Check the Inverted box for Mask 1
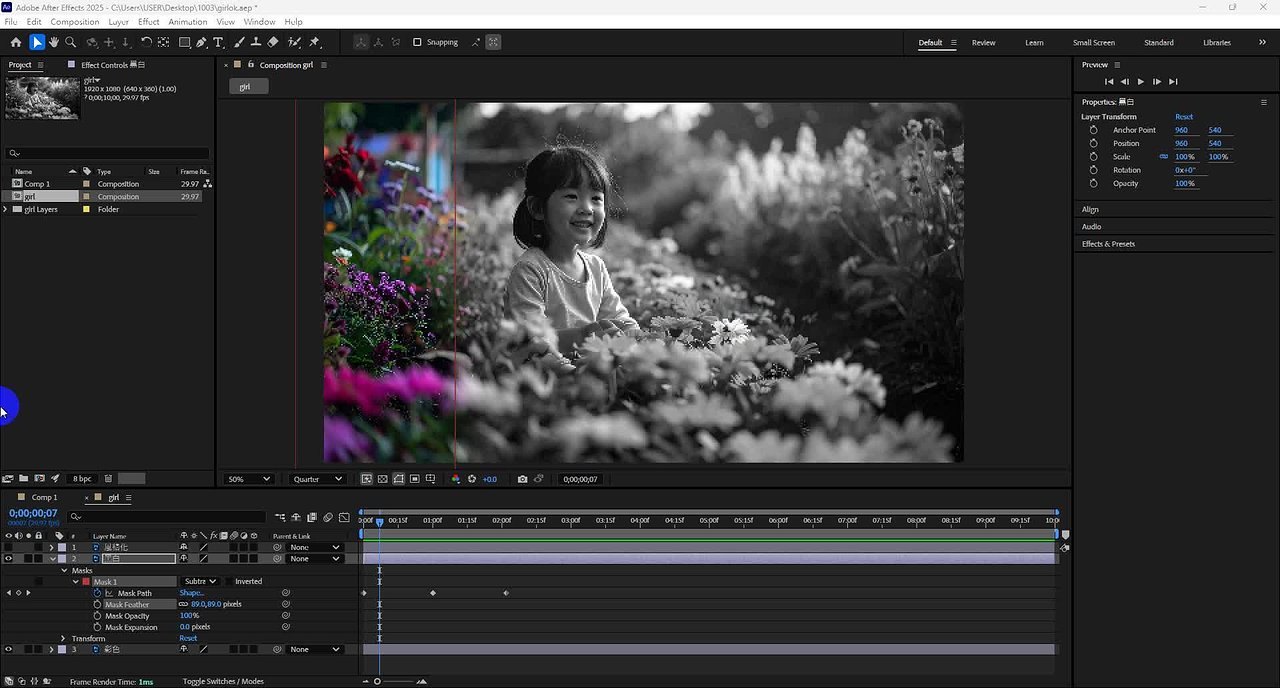The width and height of the screenshot is (1280, 688). tap(229, 581)
